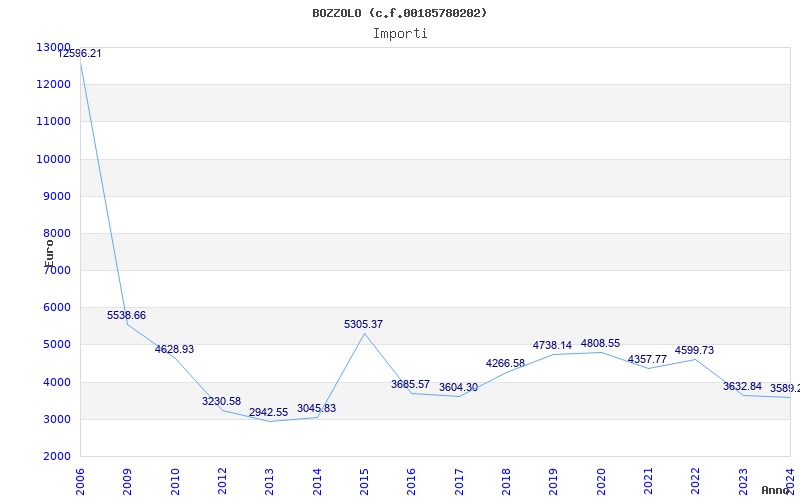Click the 13000 y-axis tick label
This screenshot has height=500, width=800.
(x=53, y=47)
